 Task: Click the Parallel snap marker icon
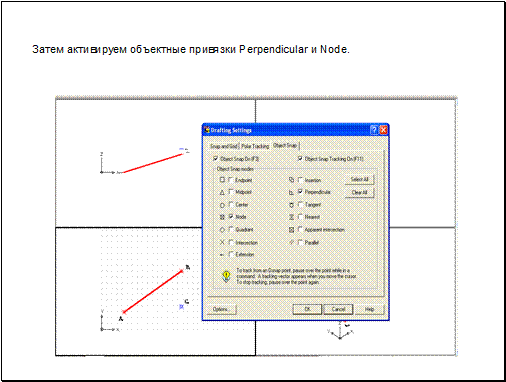point(291,242)
